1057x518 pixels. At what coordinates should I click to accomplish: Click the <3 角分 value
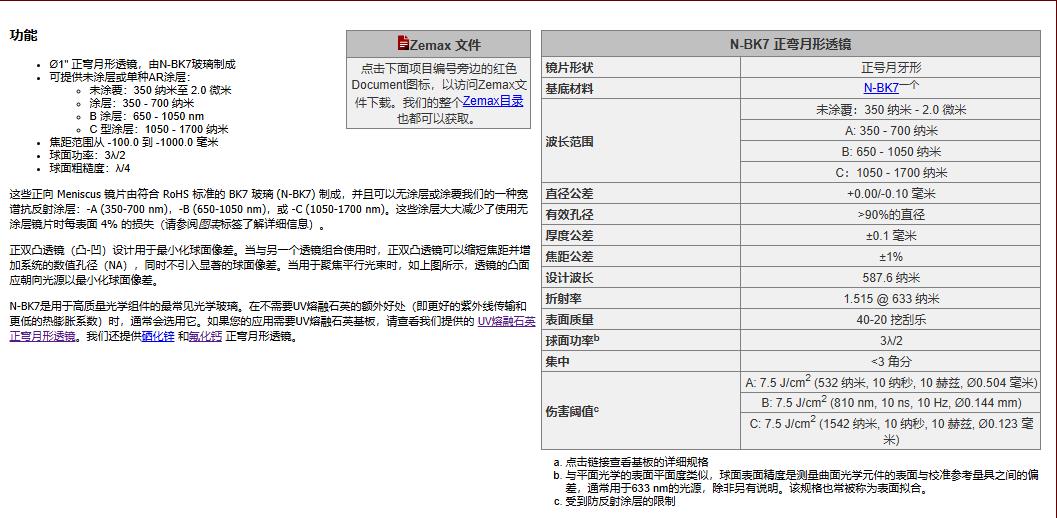[890, 362]
